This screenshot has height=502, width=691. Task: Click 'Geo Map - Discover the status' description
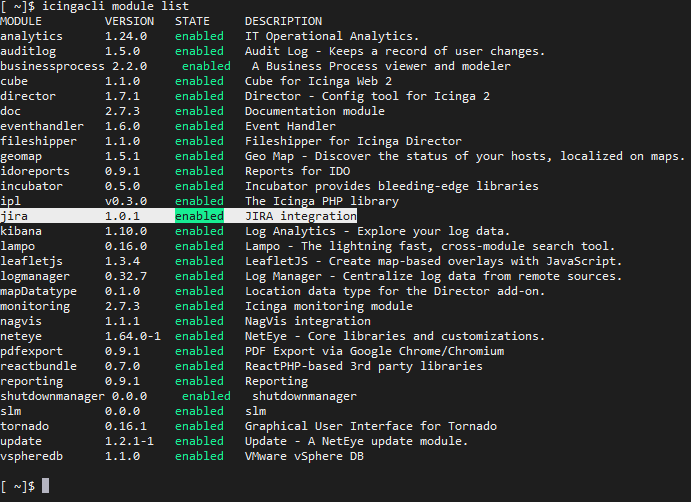click(465, 156)
